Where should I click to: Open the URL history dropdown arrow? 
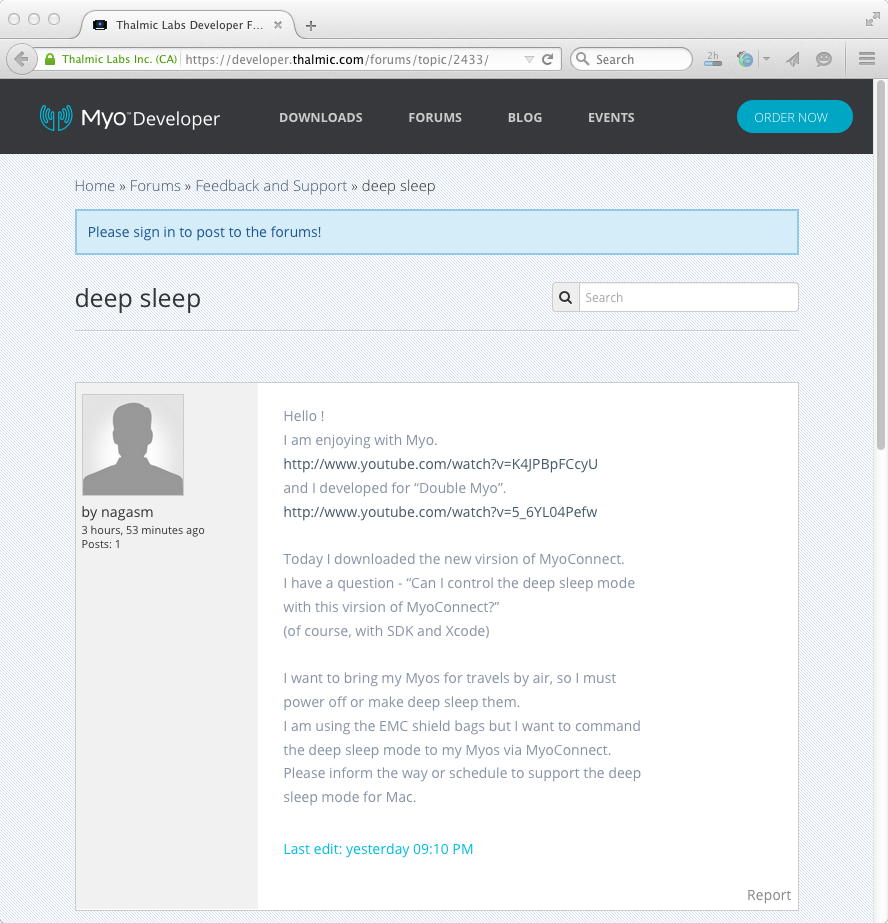529,59
